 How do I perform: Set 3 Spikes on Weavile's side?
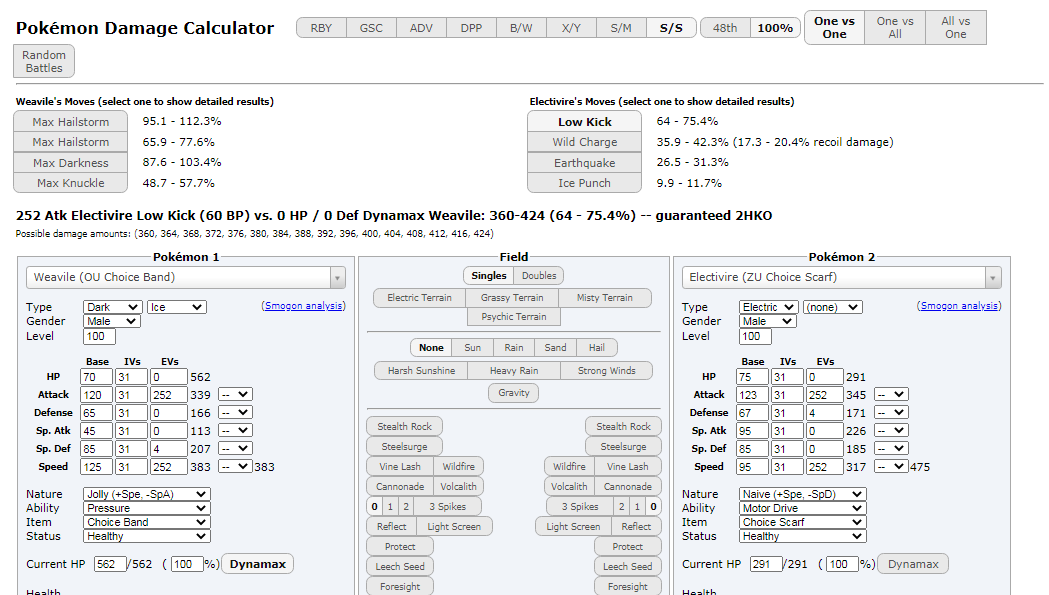point(447,507)
